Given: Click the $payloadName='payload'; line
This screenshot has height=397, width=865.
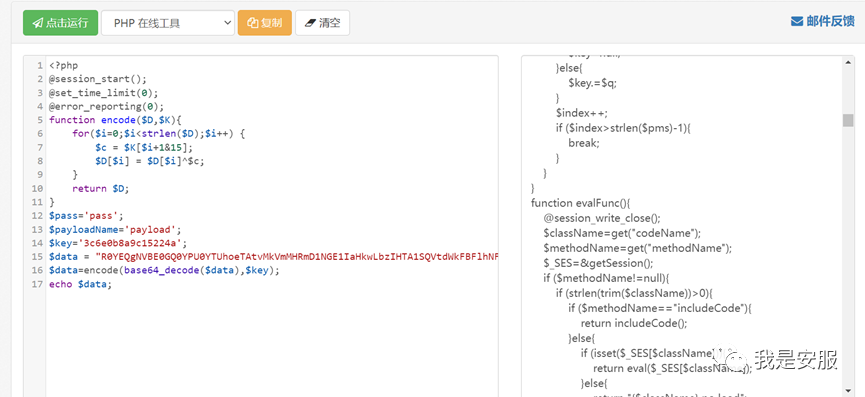Looking at the screenshot, I should click(x=115, y=229).
